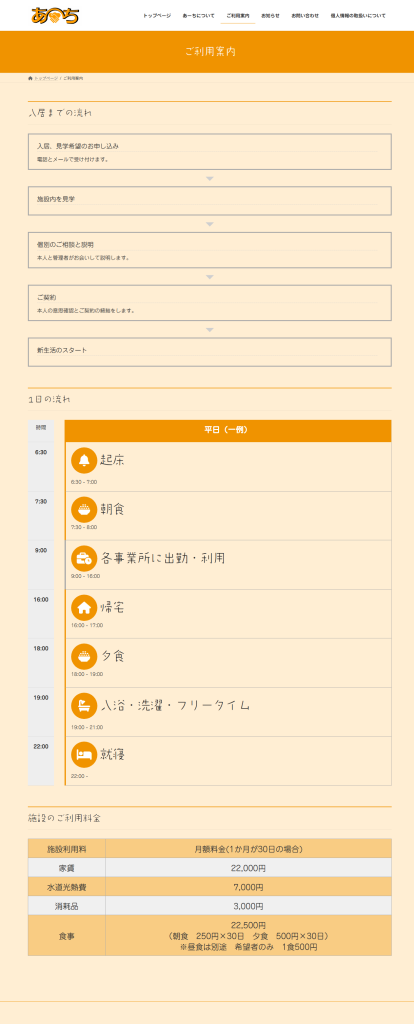Click the bed icon beside 就寝
Screen dimensions: 414x1024
click(84, 754)
